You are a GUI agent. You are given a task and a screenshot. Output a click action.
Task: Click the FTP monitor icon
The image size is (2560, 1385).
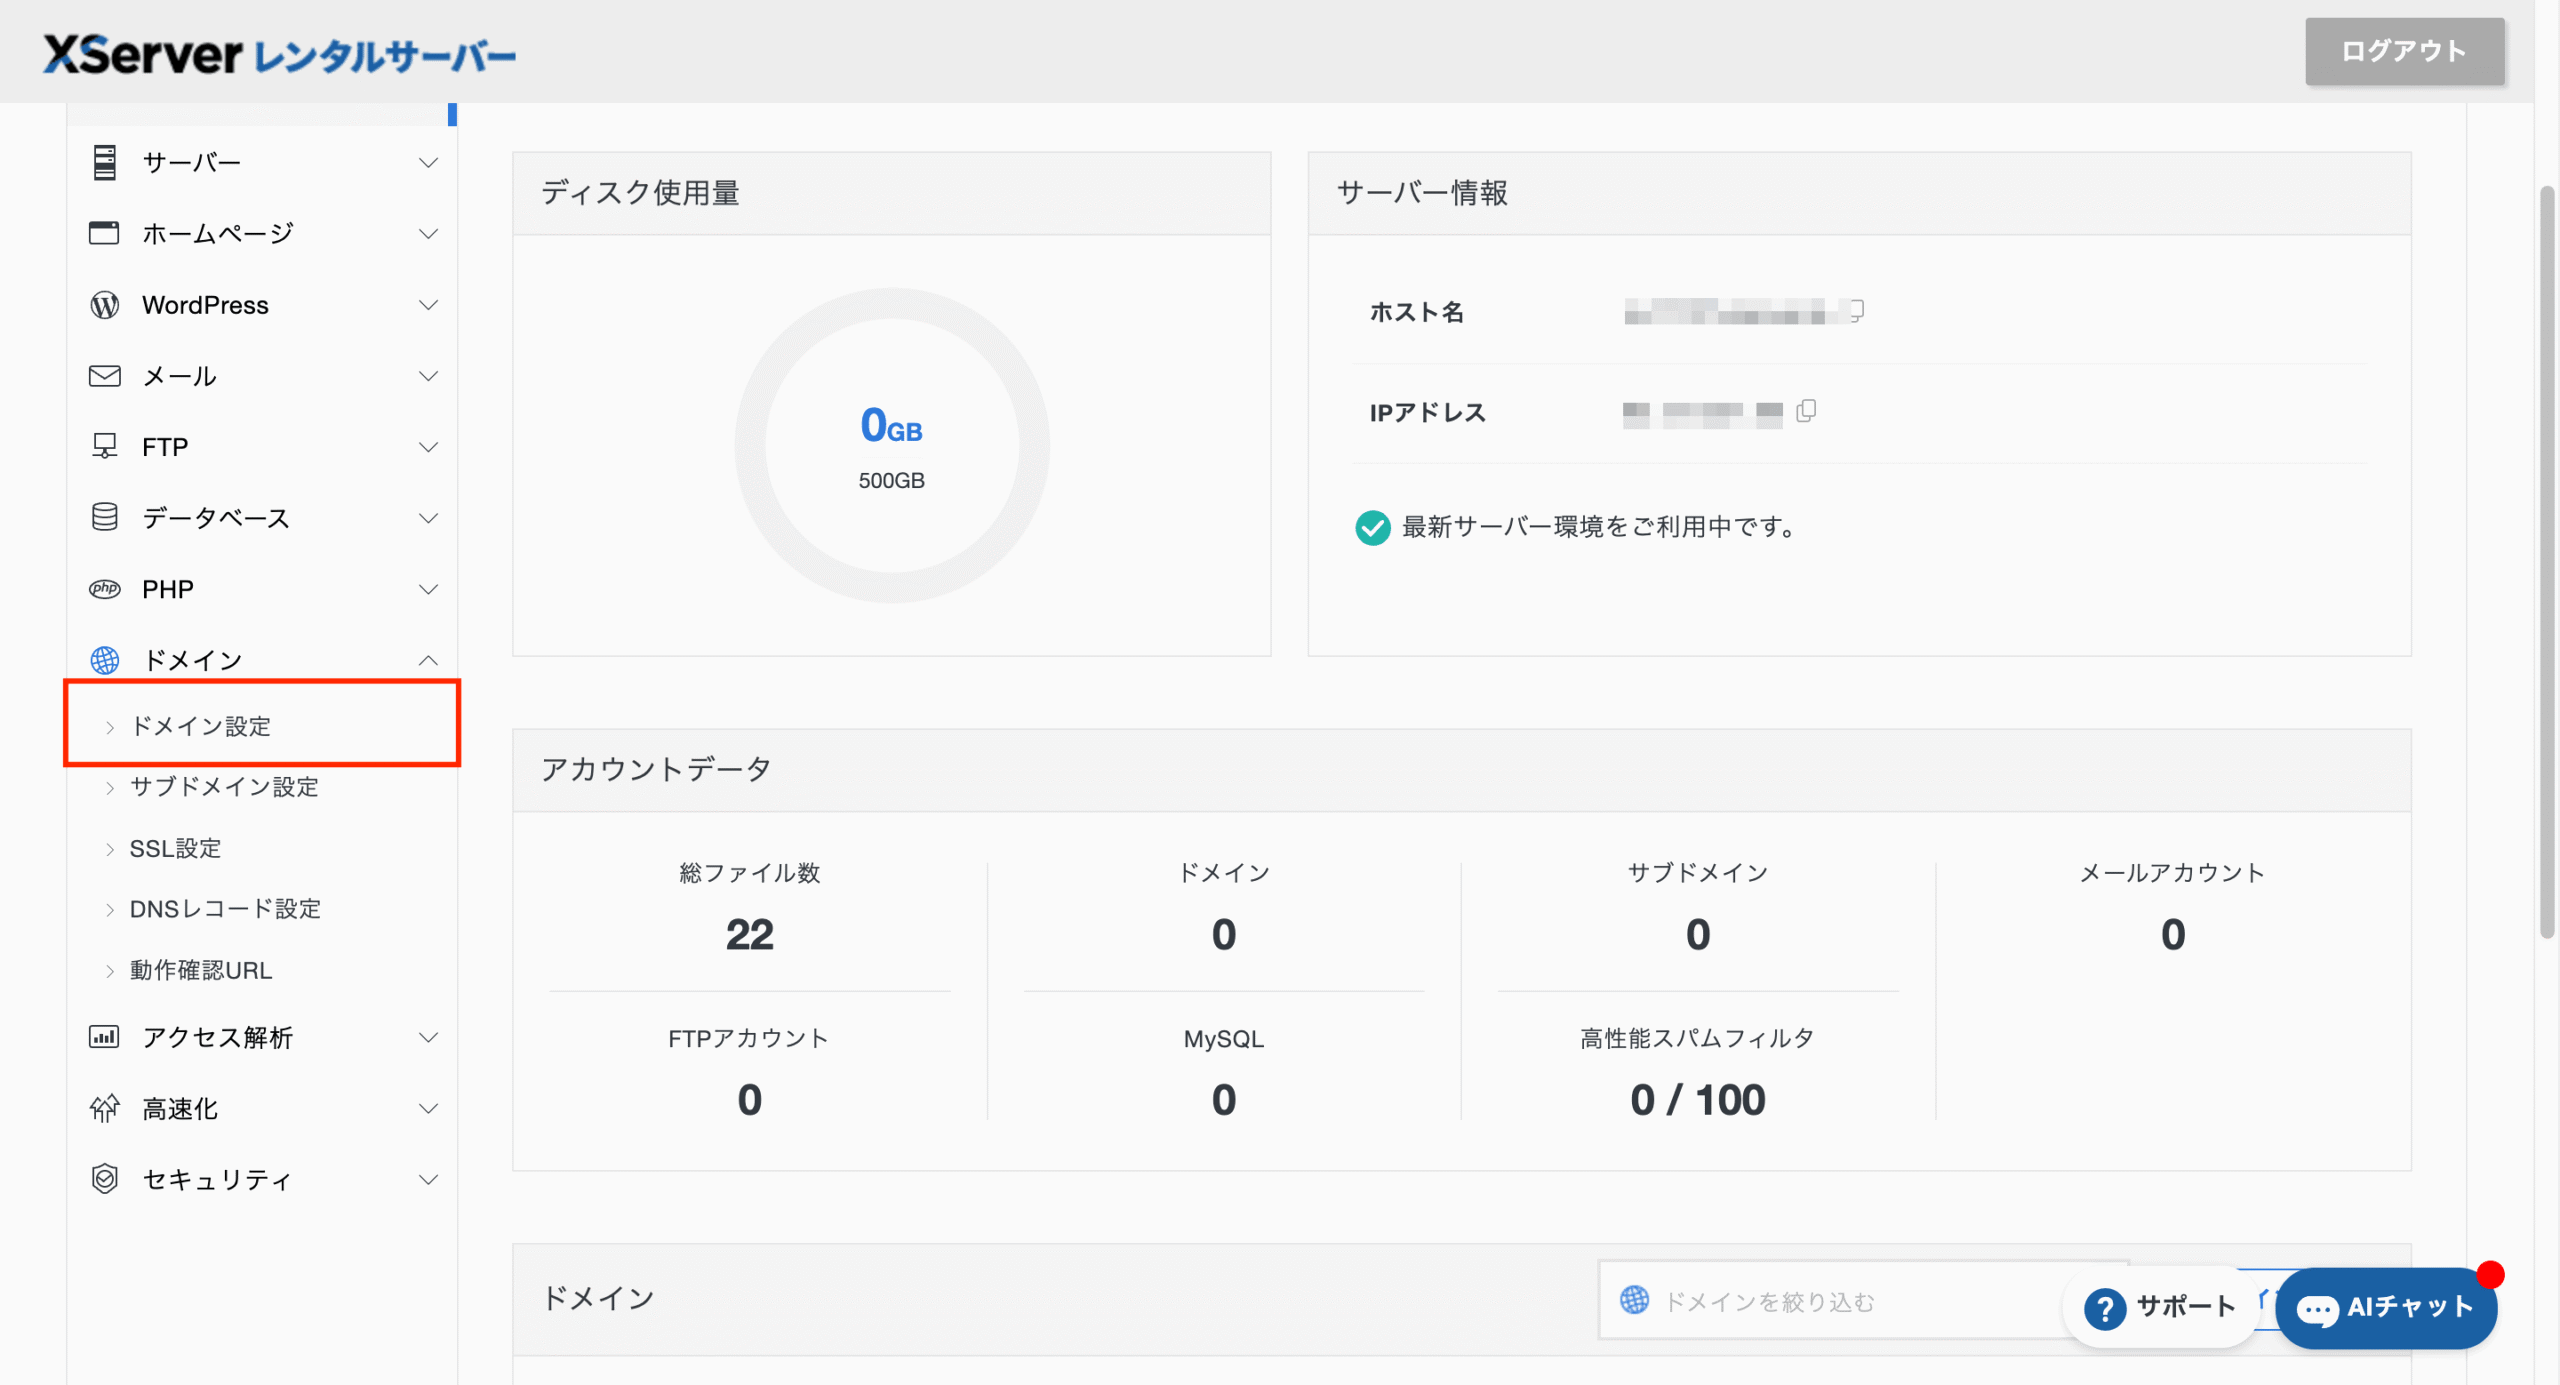point(104,446)
